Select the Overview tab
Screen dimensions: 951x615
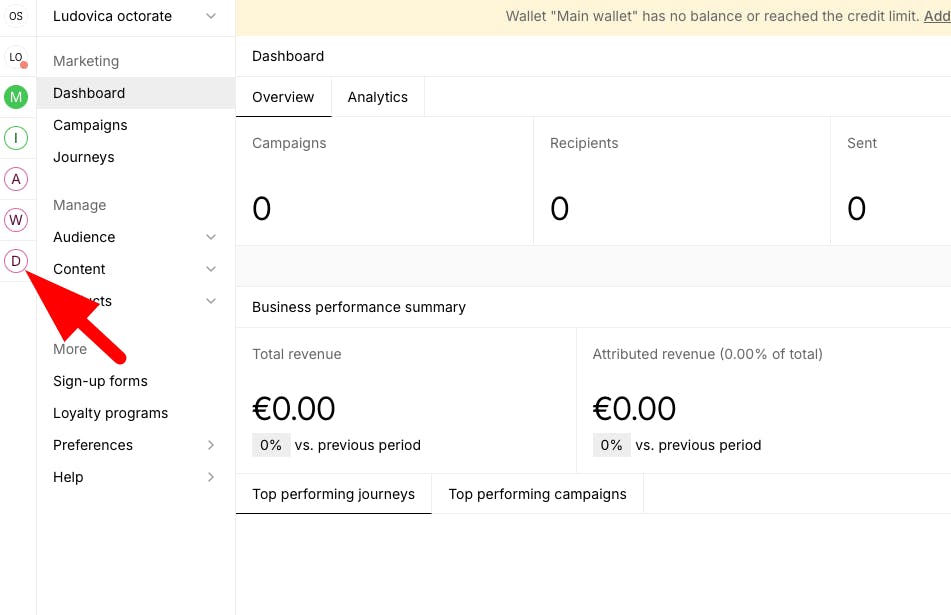click(x=283, y=97)
